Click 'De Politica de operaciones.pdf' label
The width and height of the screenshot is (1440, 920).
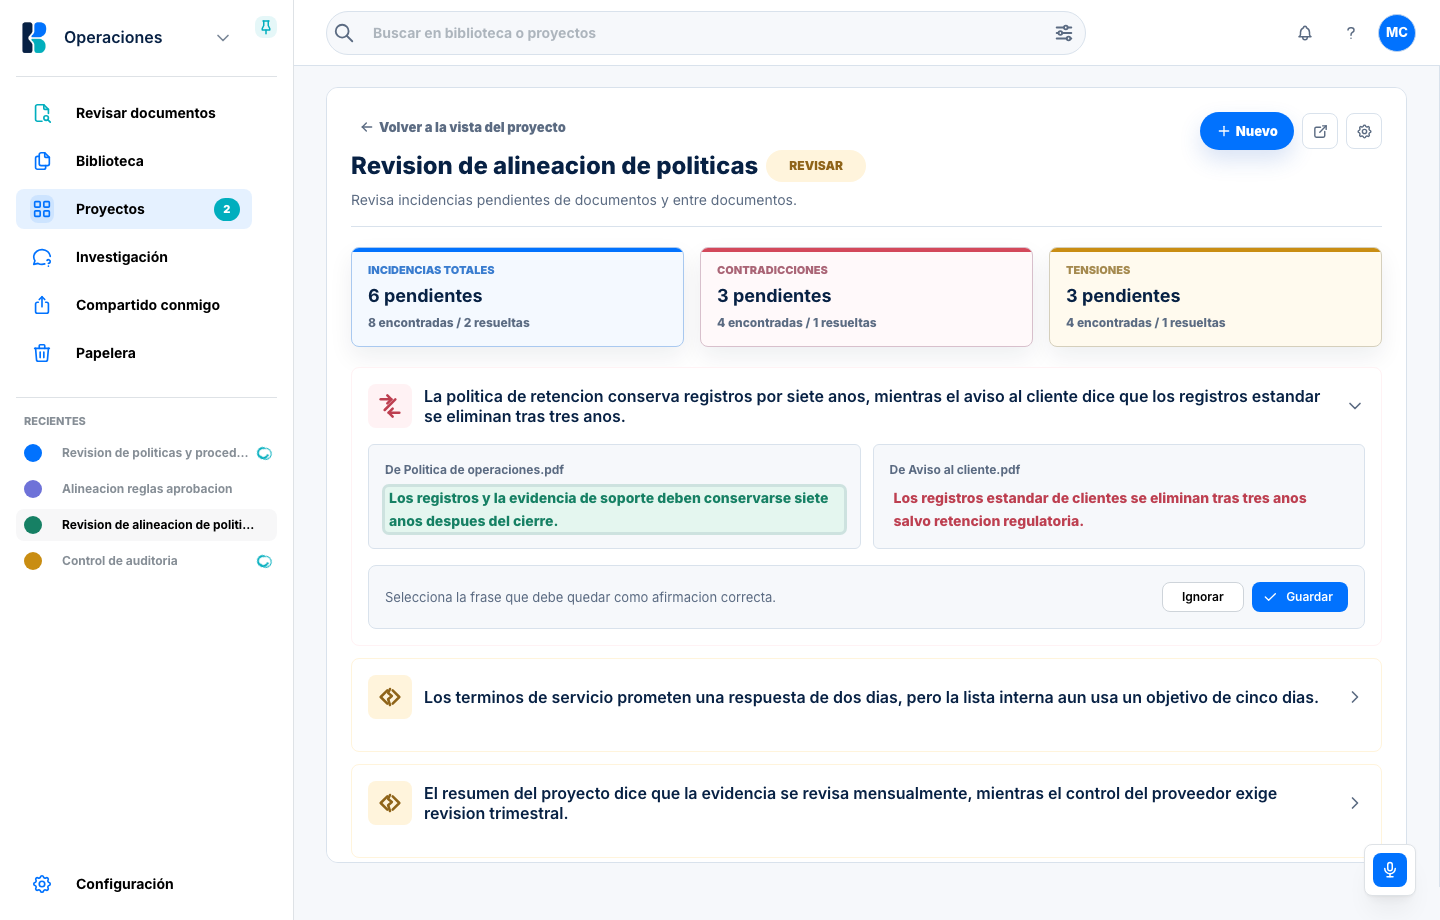[474, 470]
